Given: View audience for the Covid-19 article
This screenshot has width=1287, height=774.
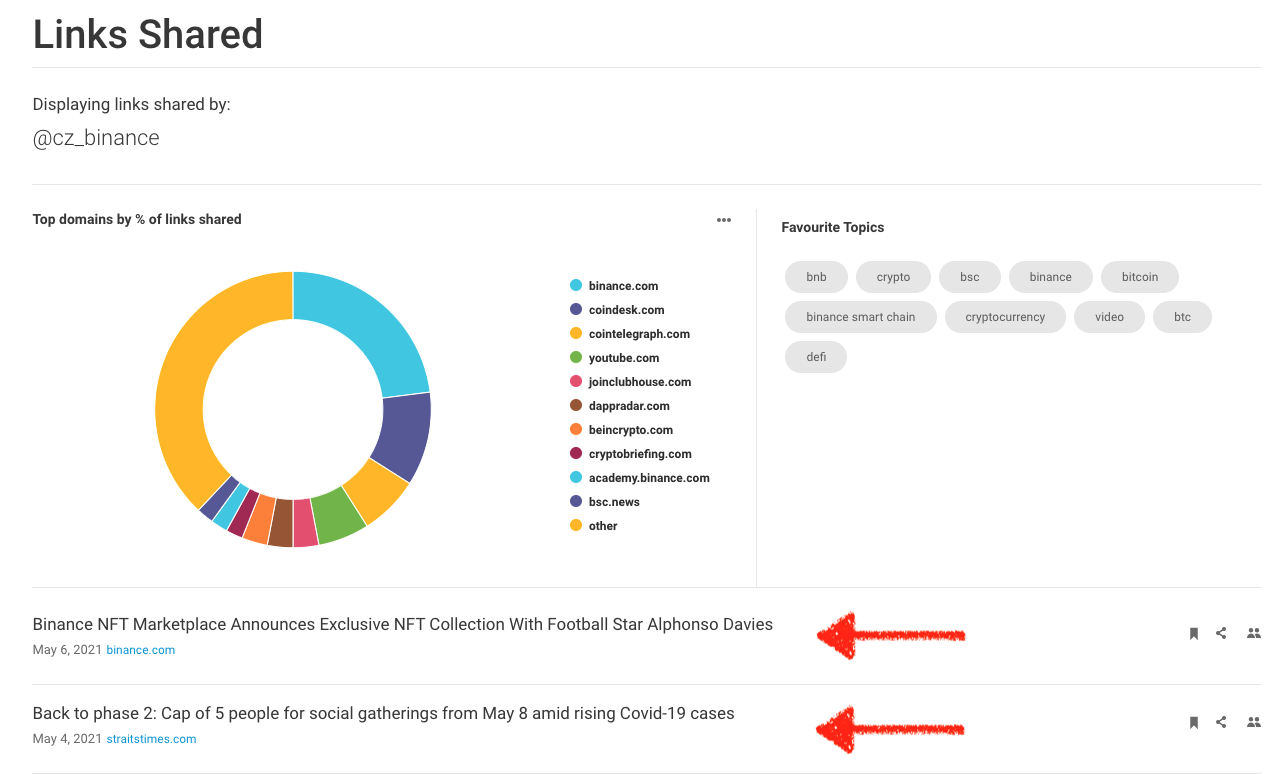Looking at the screenshot, I should 1253,721.
